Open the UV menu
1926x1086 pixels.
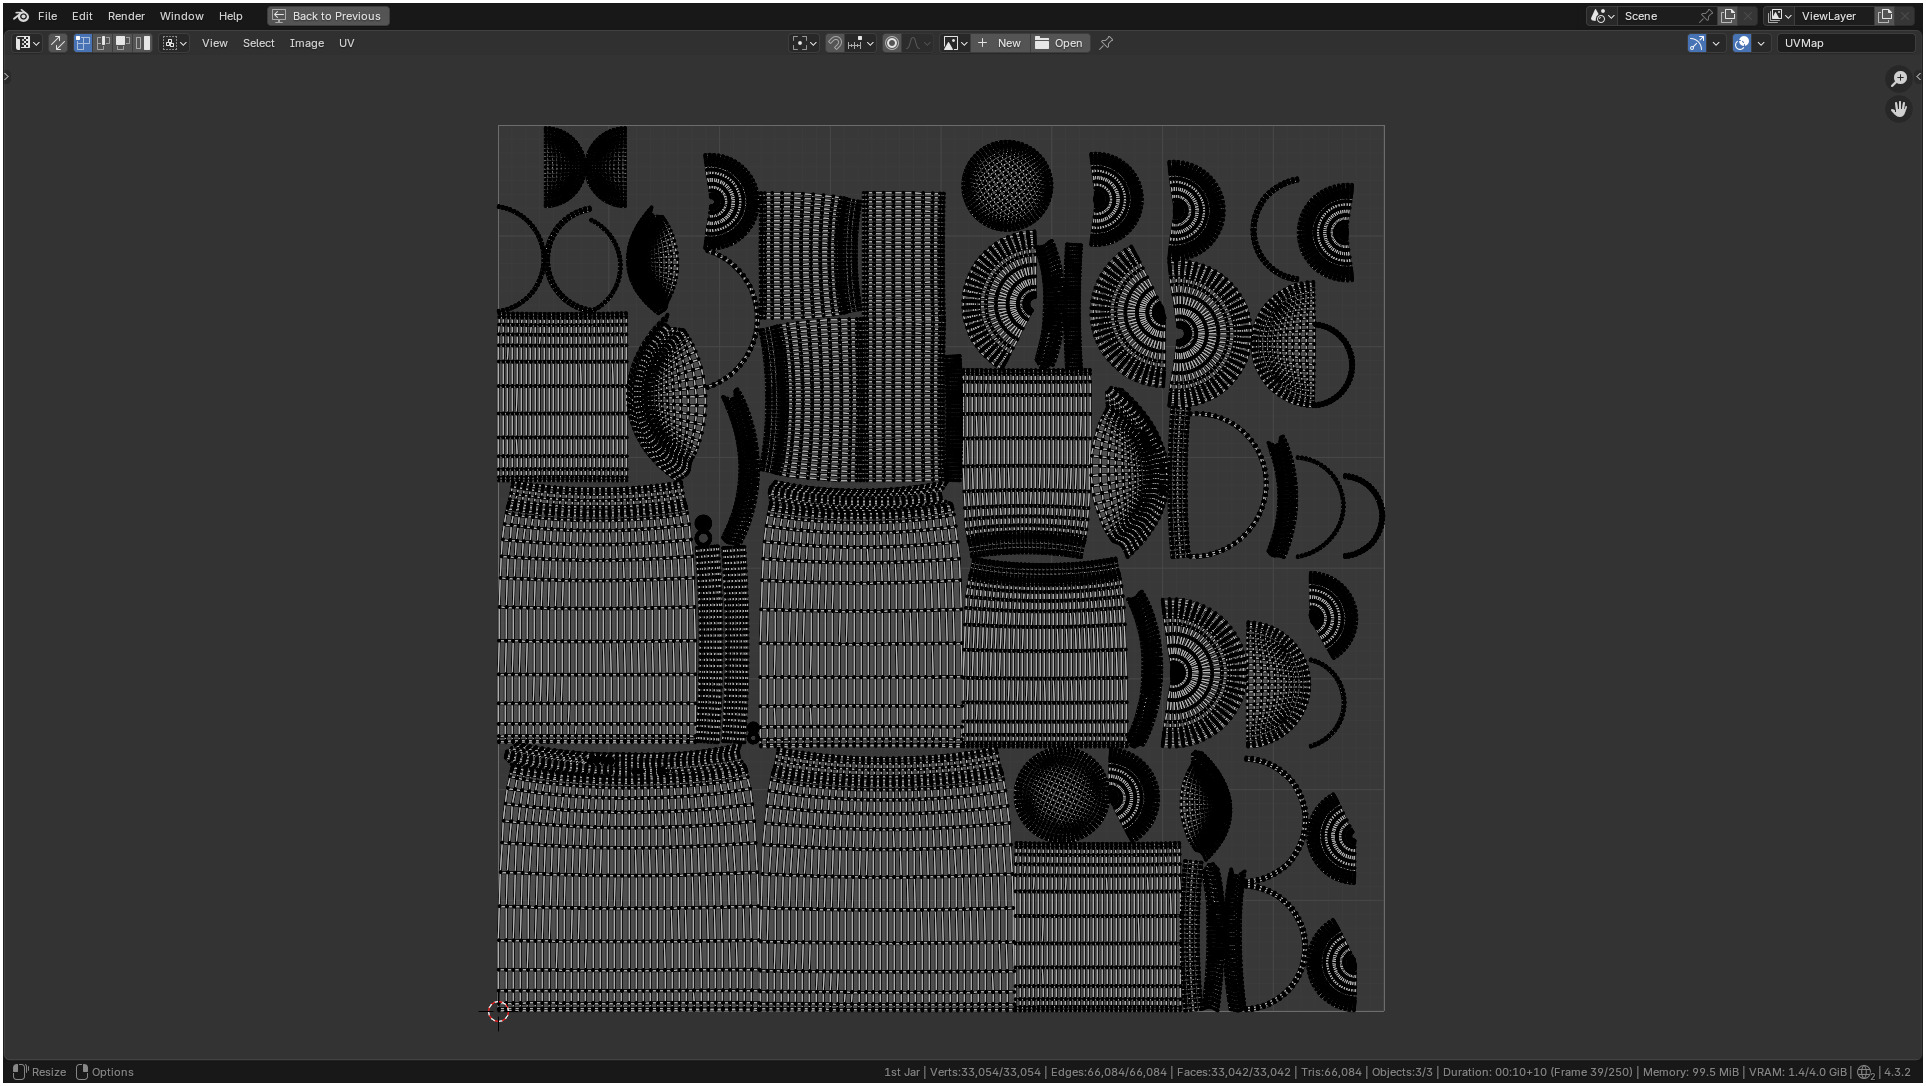(346, 43)
